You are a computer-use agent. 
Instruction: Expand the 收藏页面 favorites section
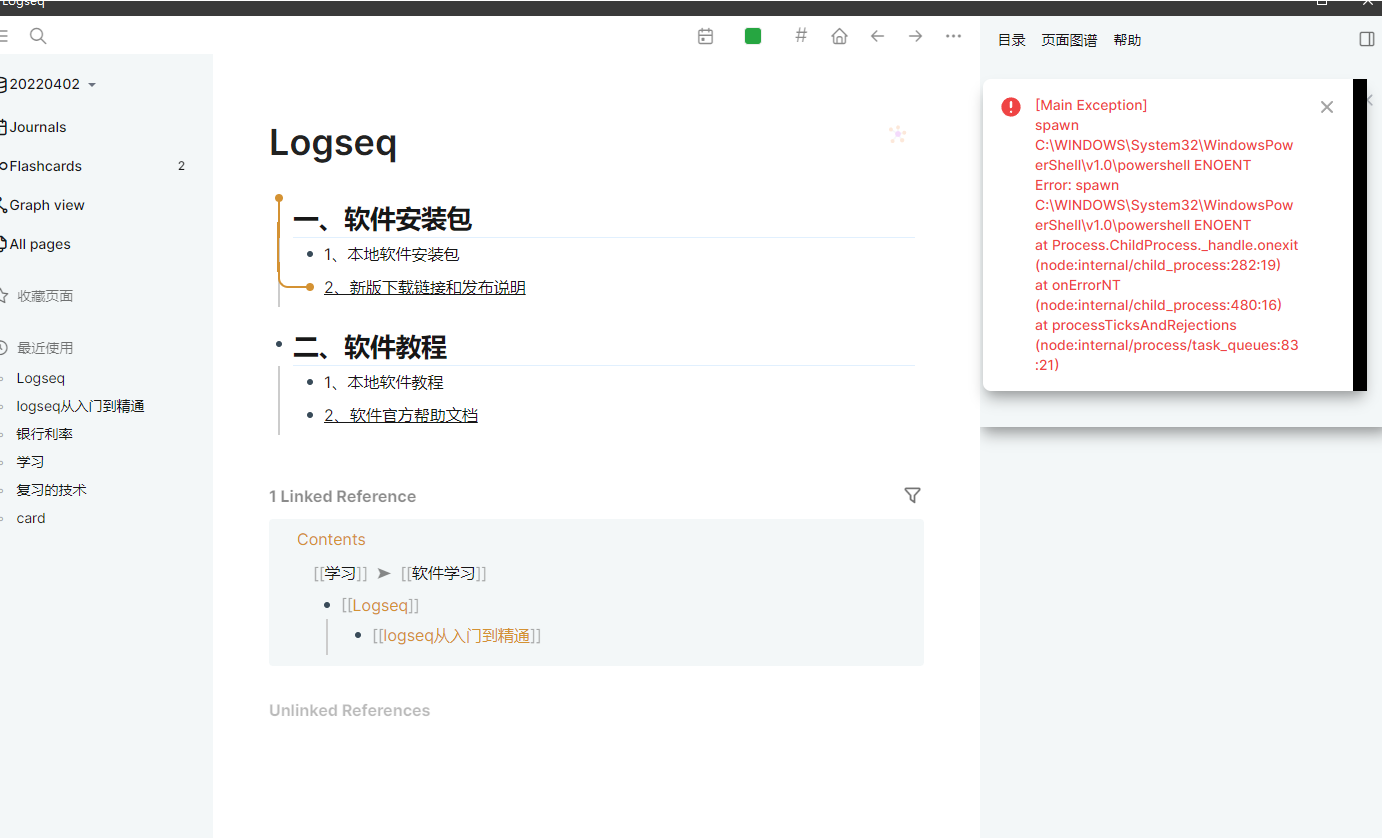click(45, 296)
